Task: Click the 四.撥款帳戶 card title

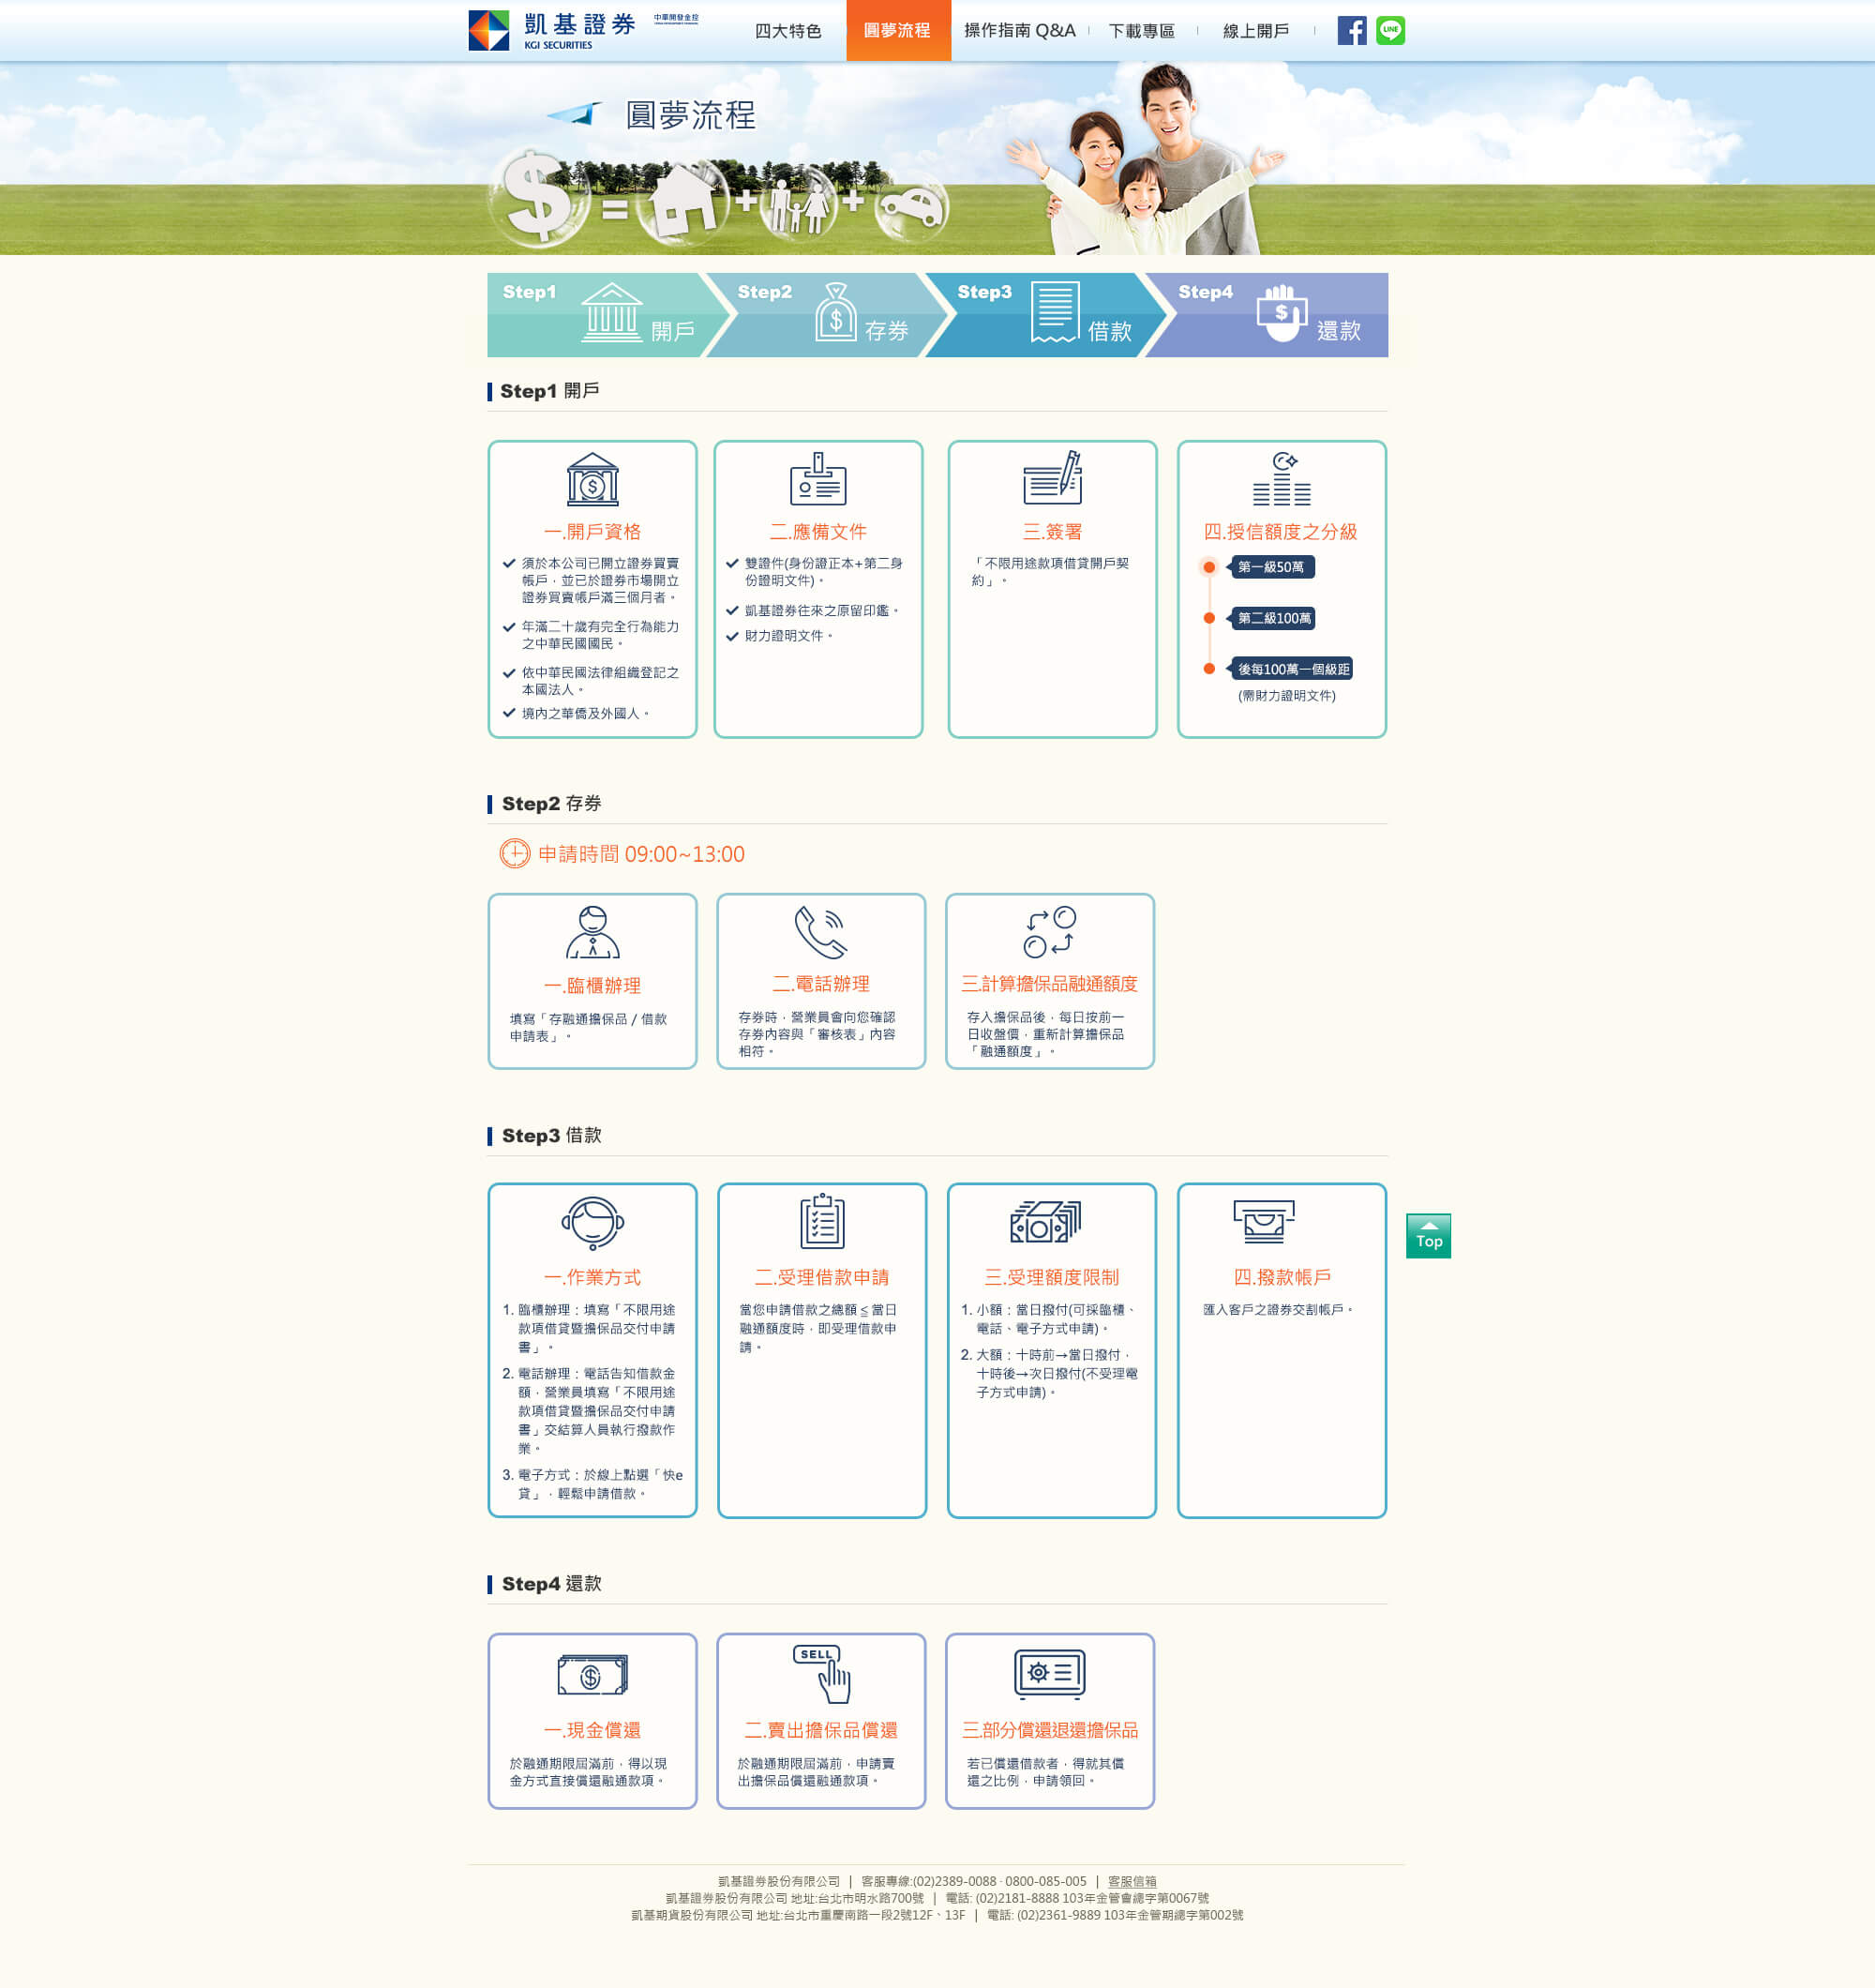Action: (x=1282, y=1277)
